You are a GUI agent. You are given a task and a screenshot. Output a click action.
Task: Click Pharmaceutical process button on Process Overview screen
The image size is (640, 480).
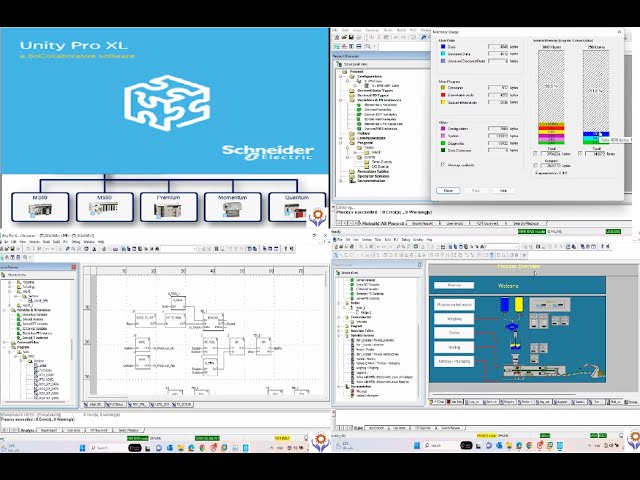(x=454, y=304)
